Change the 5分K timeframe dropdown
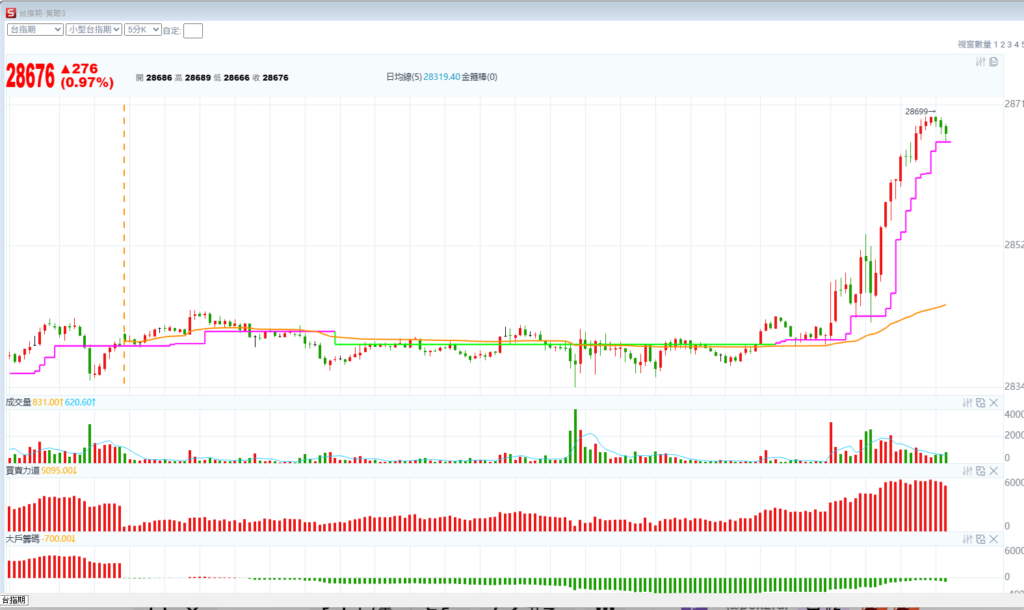This screenshot has height=610, width=1024. click(141, 30)
